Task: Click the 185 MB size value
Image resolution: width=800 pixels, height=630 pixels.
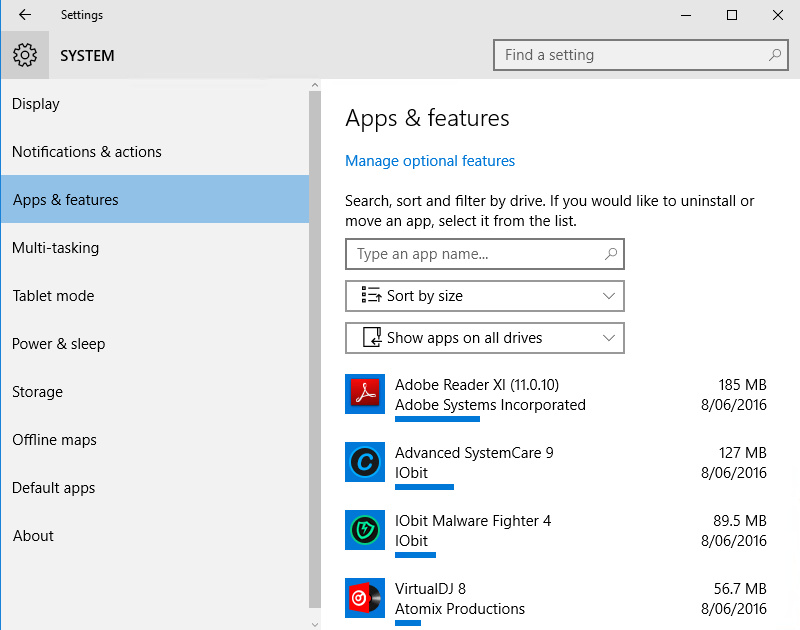Action: click(x=742, y=385)
